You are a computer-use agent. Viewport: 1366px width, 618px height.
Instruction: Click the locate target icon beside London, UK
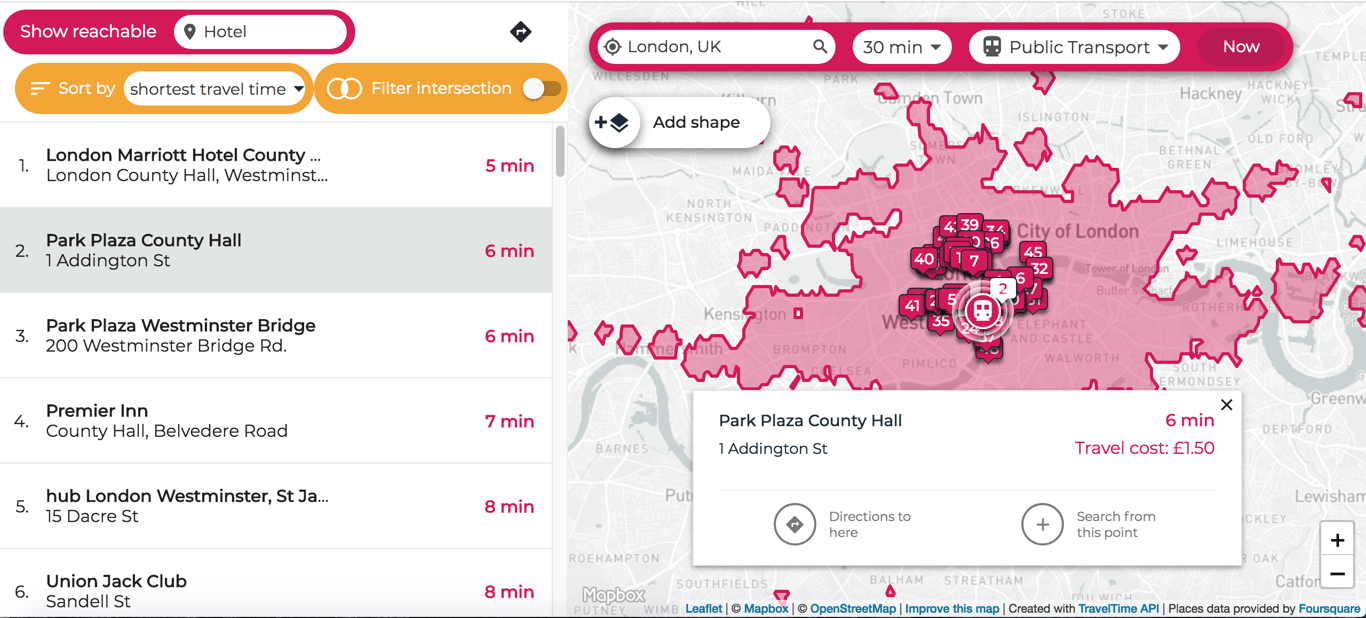pyautogui.click(x=613, y=47)
